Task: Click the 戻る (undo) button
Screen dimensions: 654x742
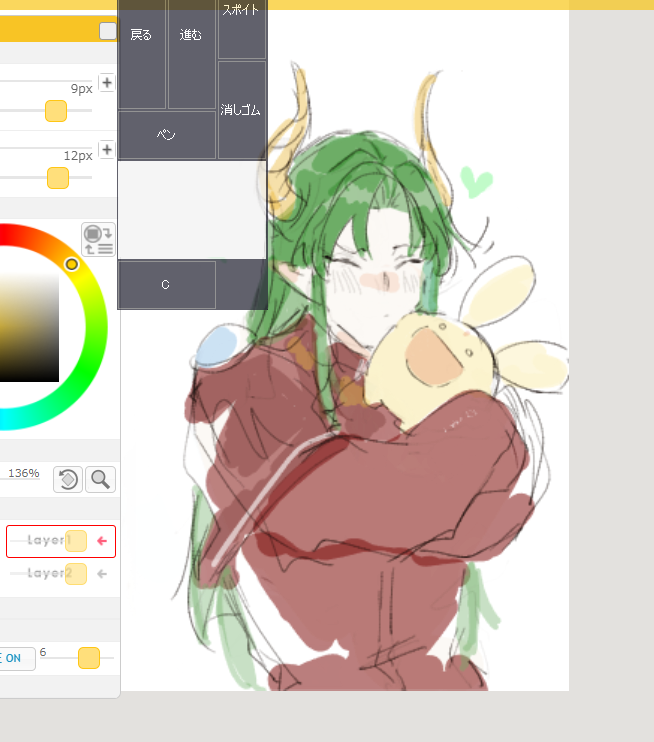Action: pyautogui.click(x=141, y=54)
